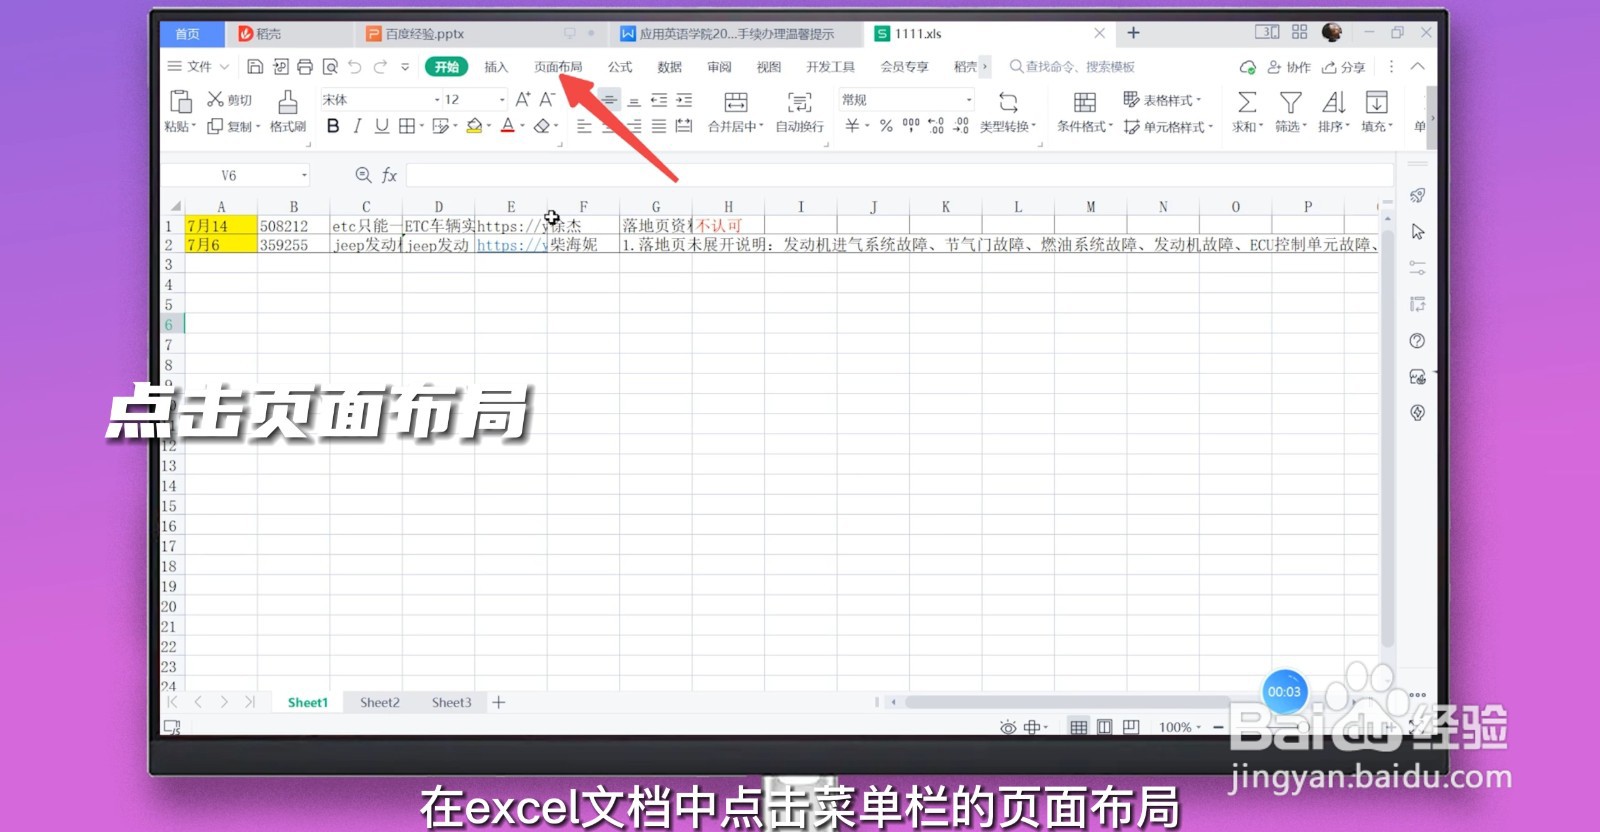The width and height of the screenshot is (1600, 832).
Task: Open the number format (常规) dropdown
Action: coord(969,100)
